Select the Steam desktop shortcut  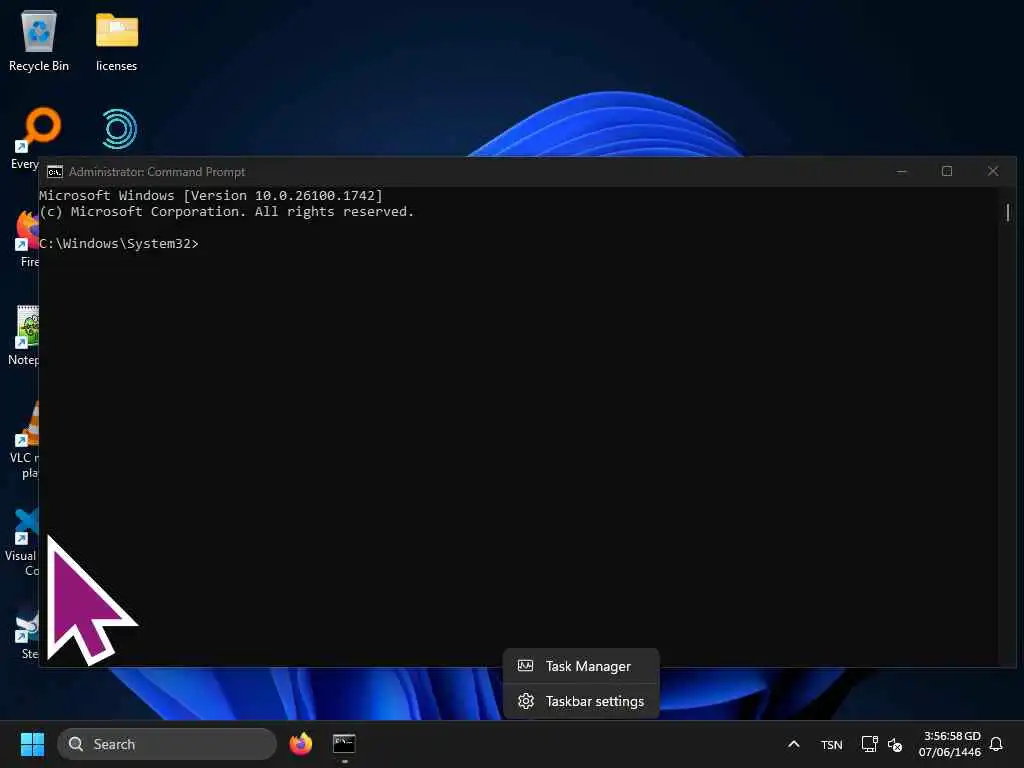coord(27,632)
